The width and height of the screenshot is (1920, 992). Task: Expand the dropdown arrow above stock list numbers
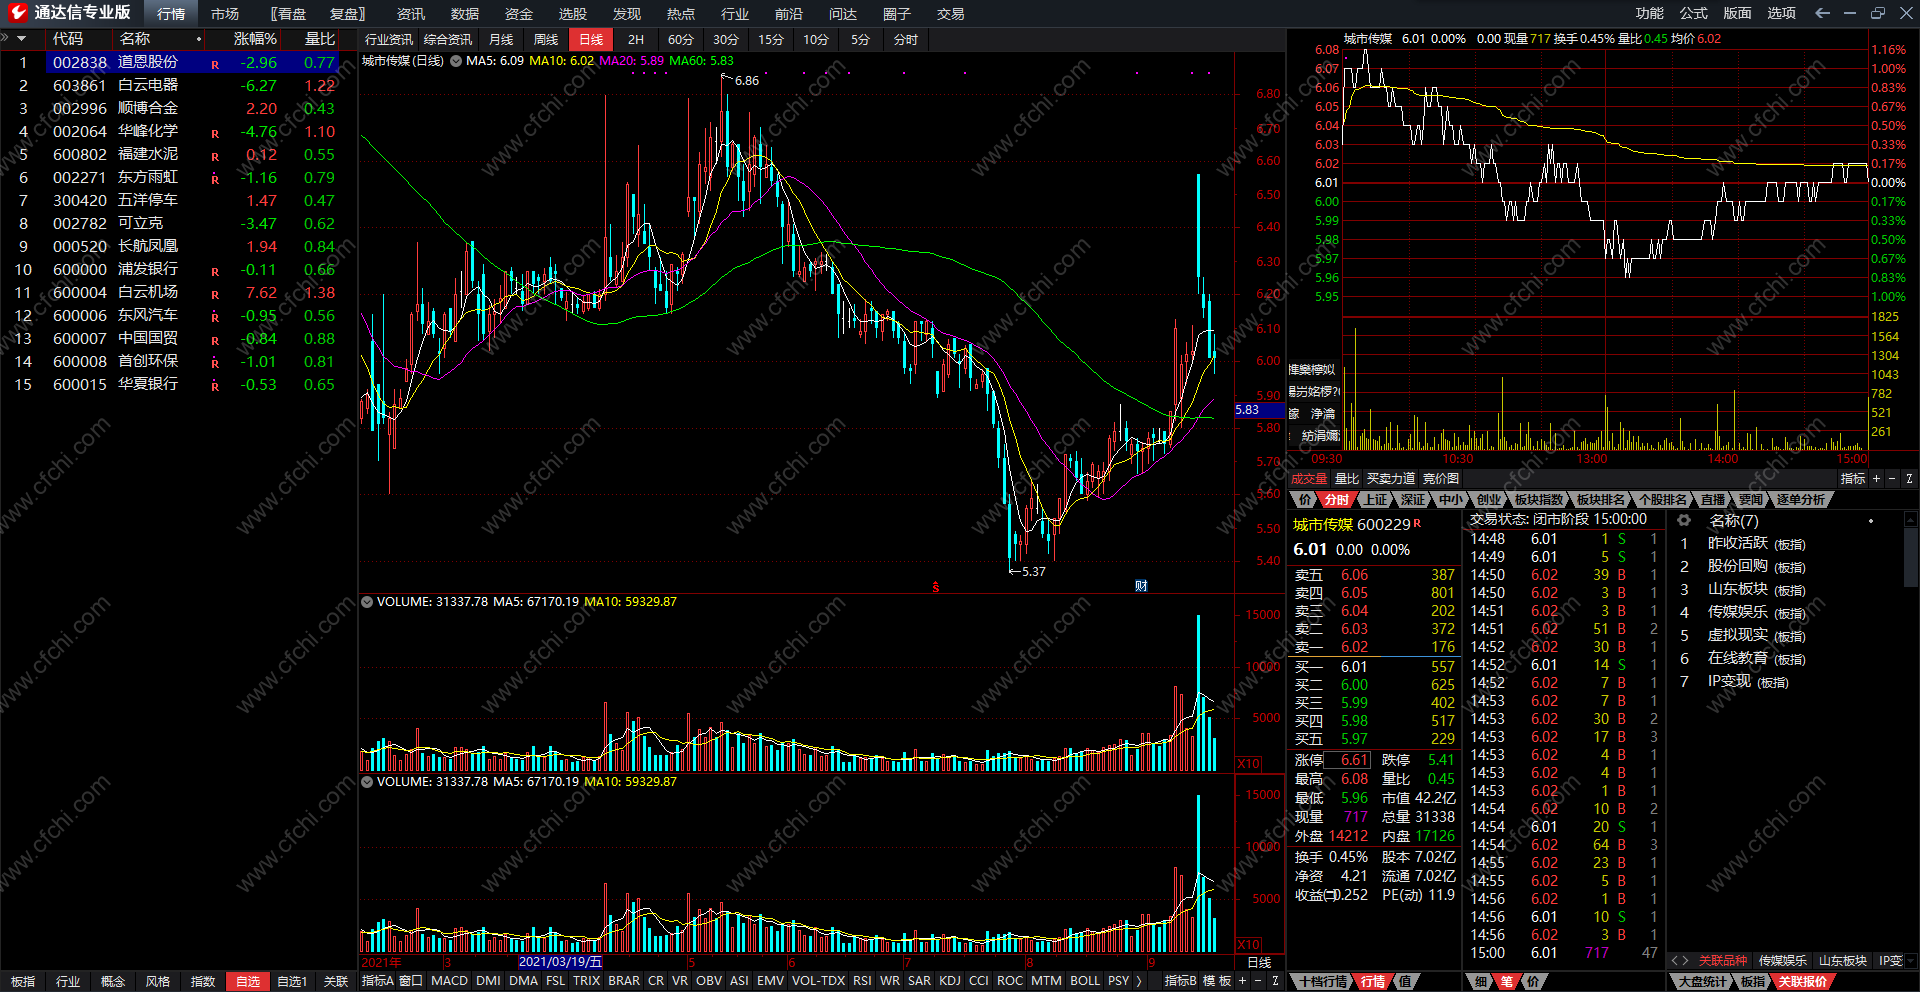[x=21, y=39]
